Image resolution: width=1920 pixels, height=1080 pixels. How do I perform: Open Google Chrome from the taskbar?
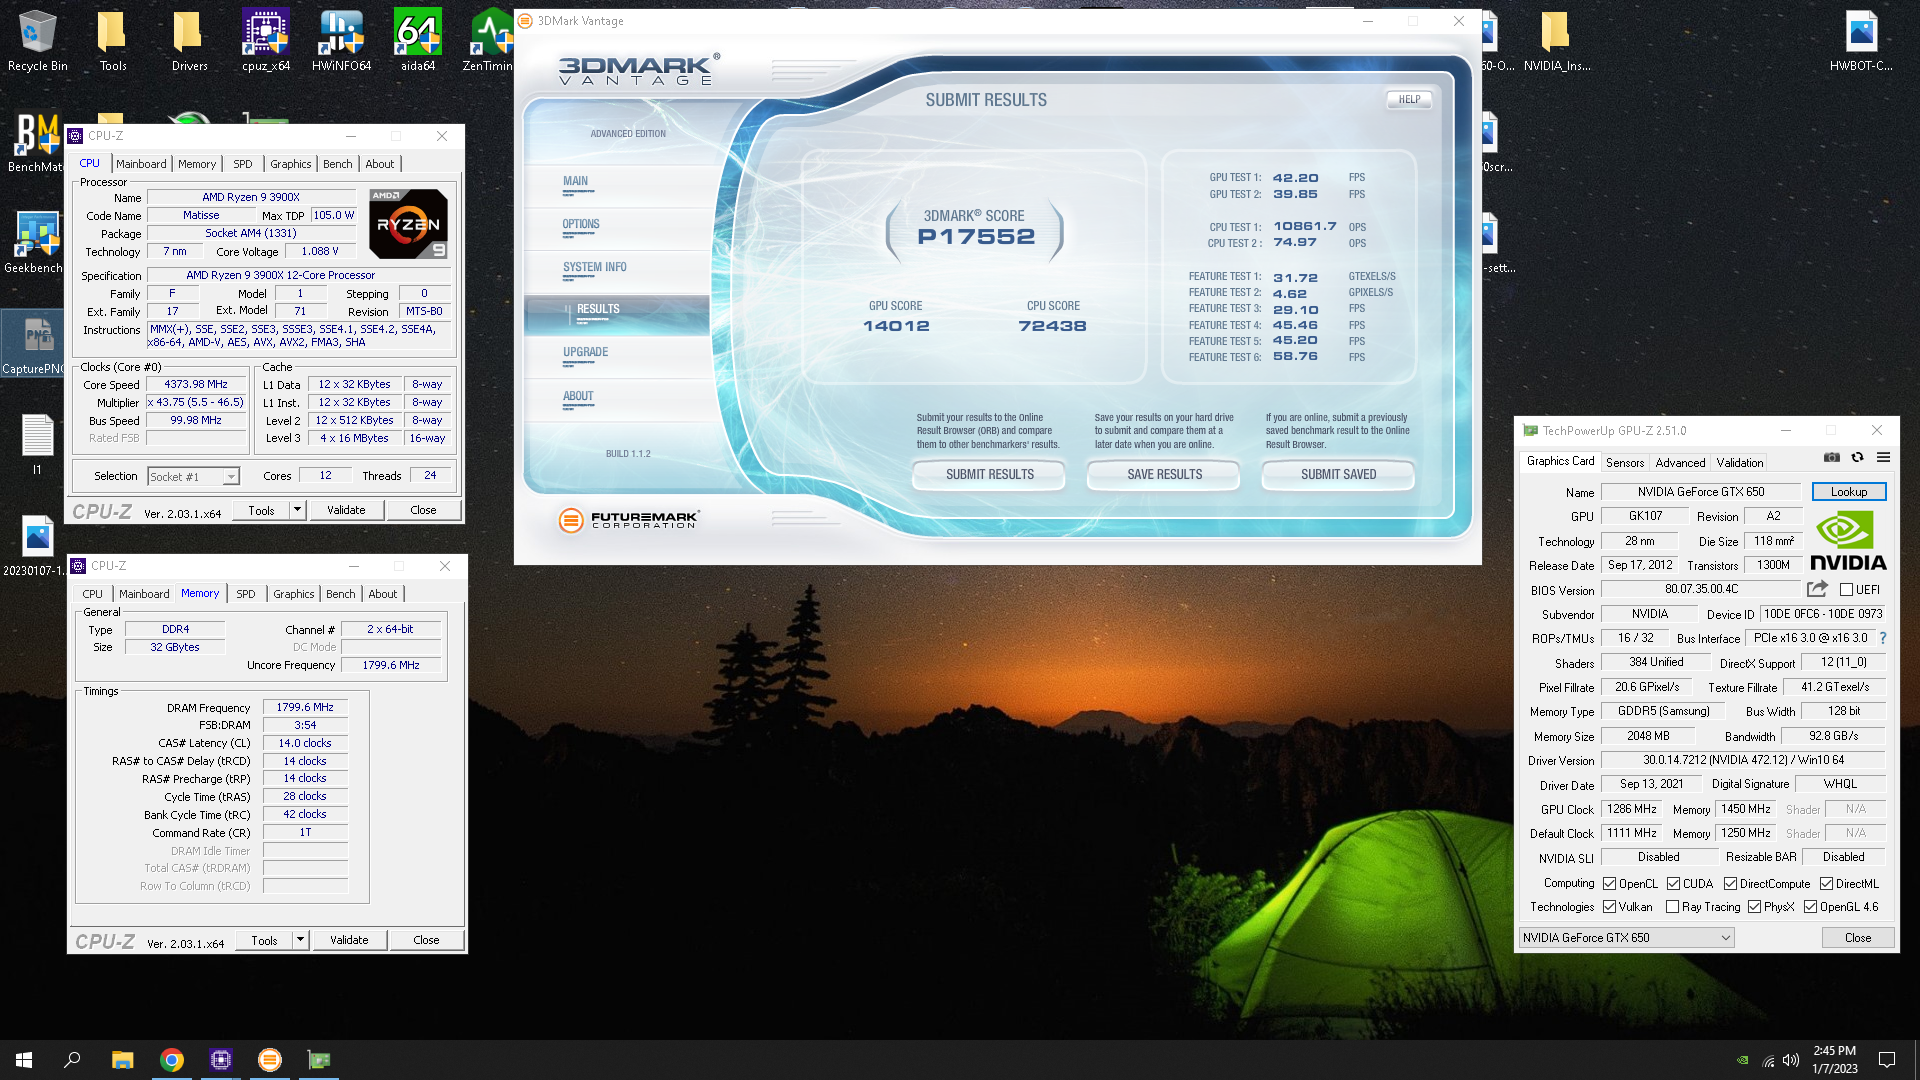pyautogui.click(x=171, y=1060)
